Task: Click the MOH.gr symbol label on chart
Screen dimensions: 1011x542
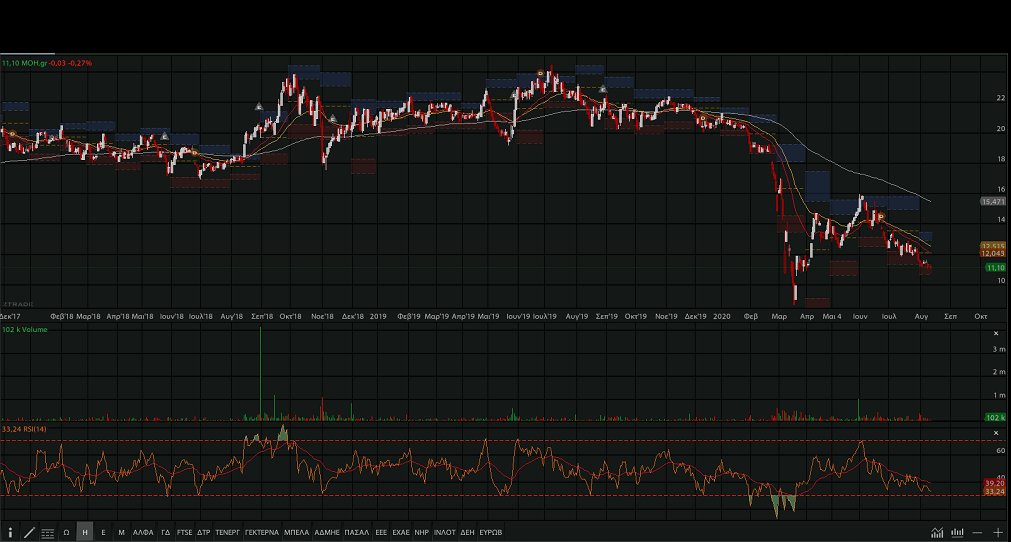Action: point(36,63)
